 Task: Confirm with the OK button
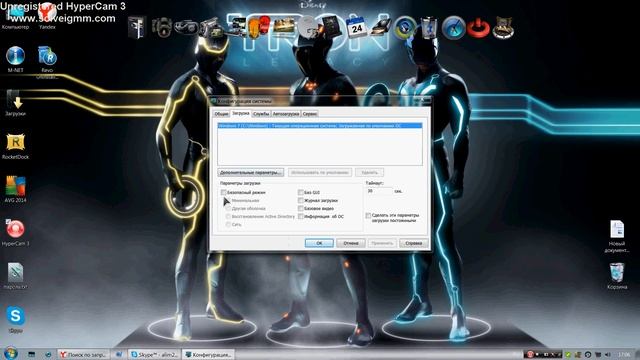pos(319,243)
